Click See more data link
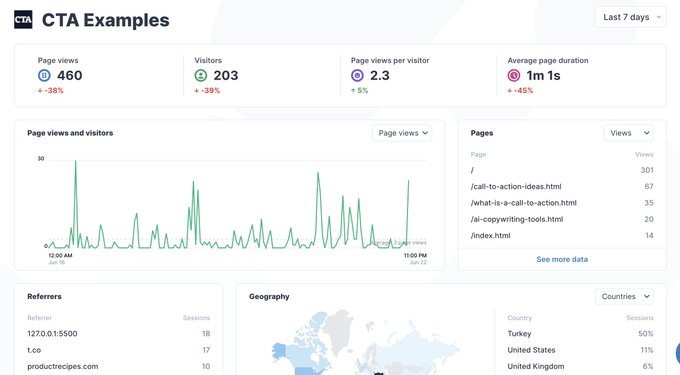The height and width of the screenshot is (375, 680). (562, 259)
